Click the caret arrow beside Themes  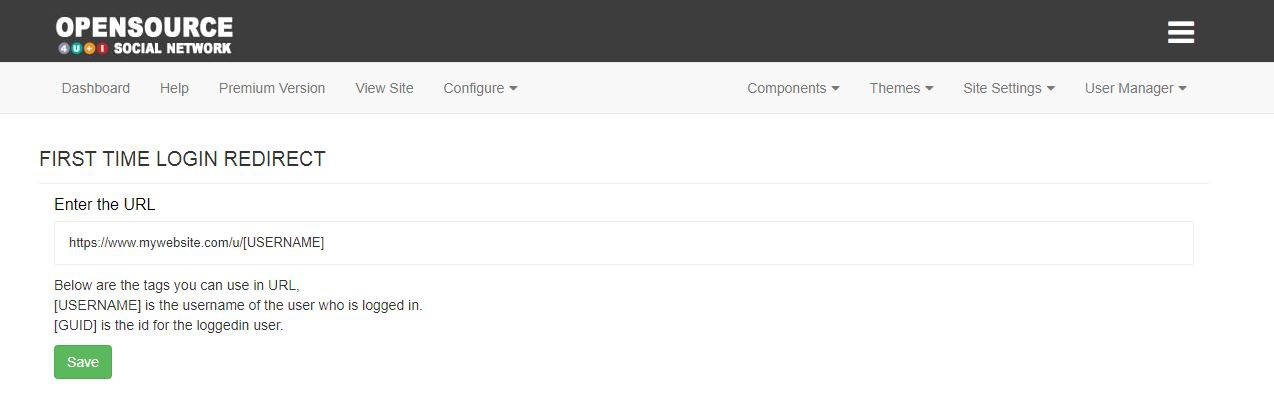tap(929, 88)
